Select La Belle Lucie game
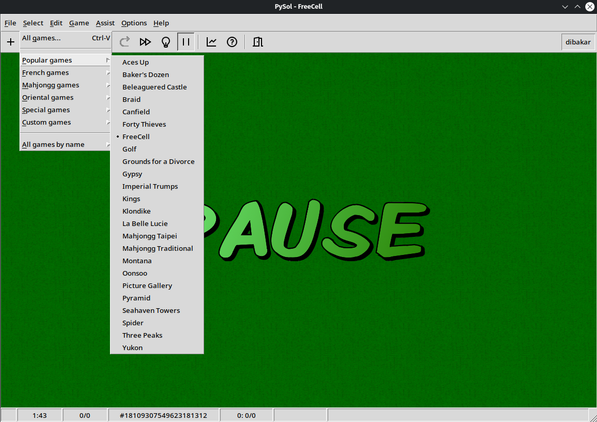 157,224
